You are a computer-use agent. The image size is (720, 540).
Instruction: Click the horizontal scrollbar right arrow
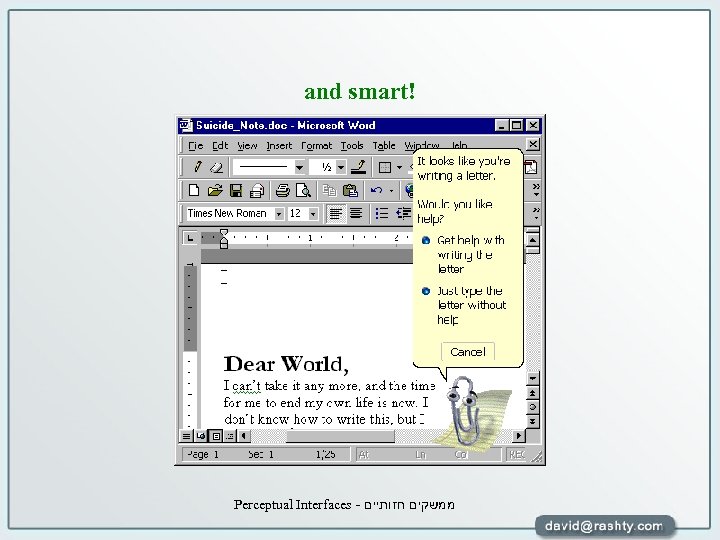(518, 436)
